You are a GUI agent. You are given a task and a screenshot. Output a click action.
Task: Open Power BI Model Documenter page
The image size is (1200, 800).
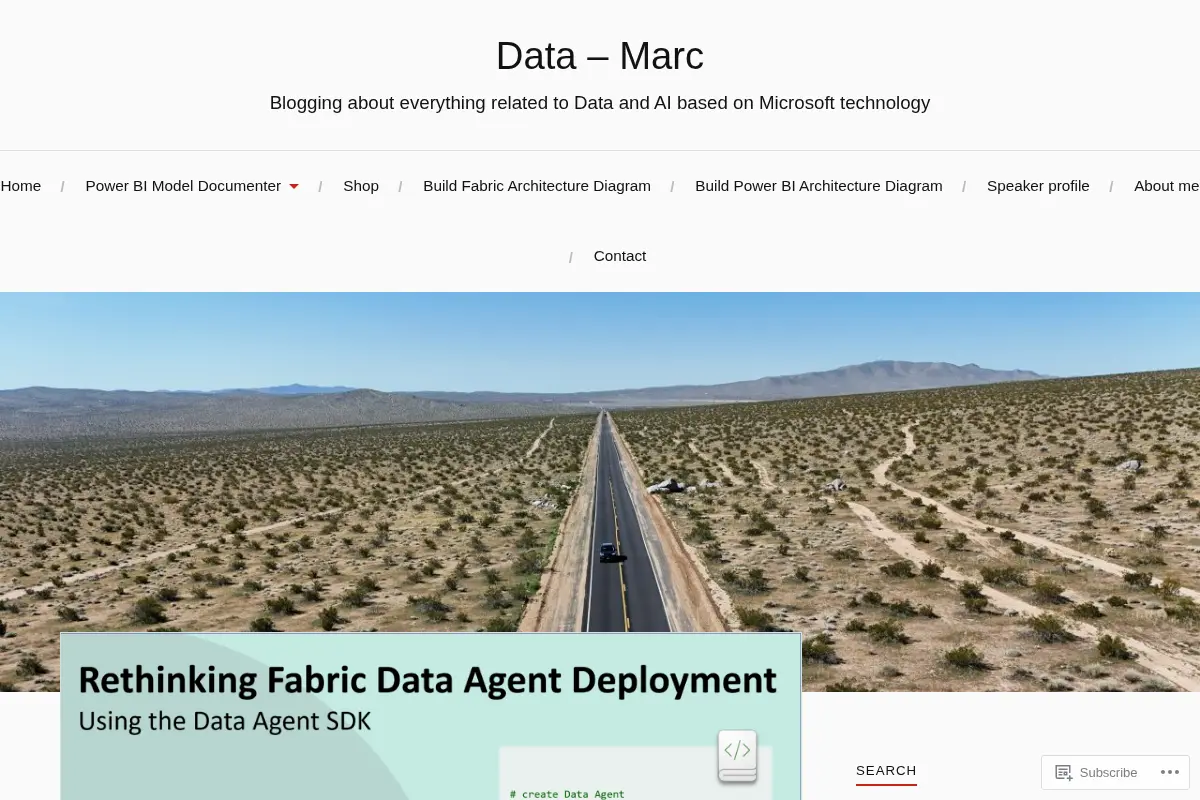(183, 186)
